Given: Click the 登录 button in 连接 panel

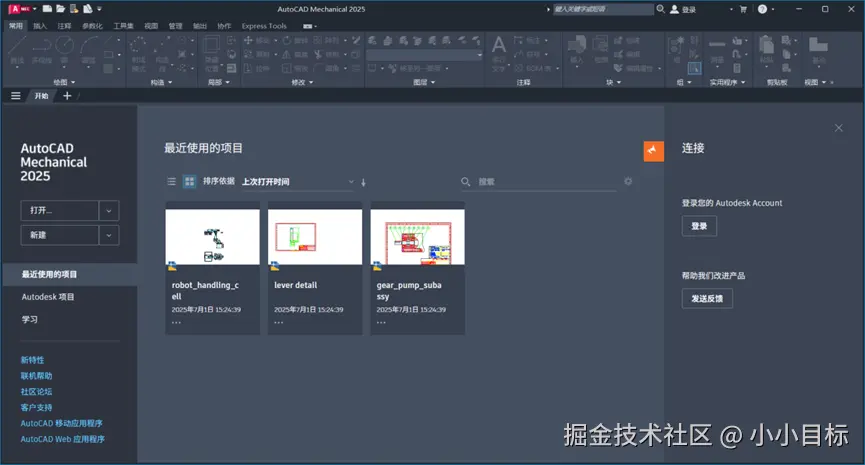Looking at the screenshot, I should click(699, 226).
